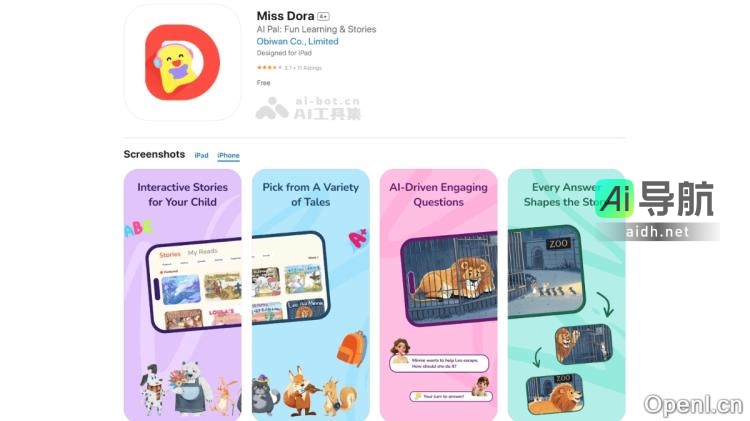Click the caged lion picture in pink card
The image size is (750, 421).
[450, 278]
